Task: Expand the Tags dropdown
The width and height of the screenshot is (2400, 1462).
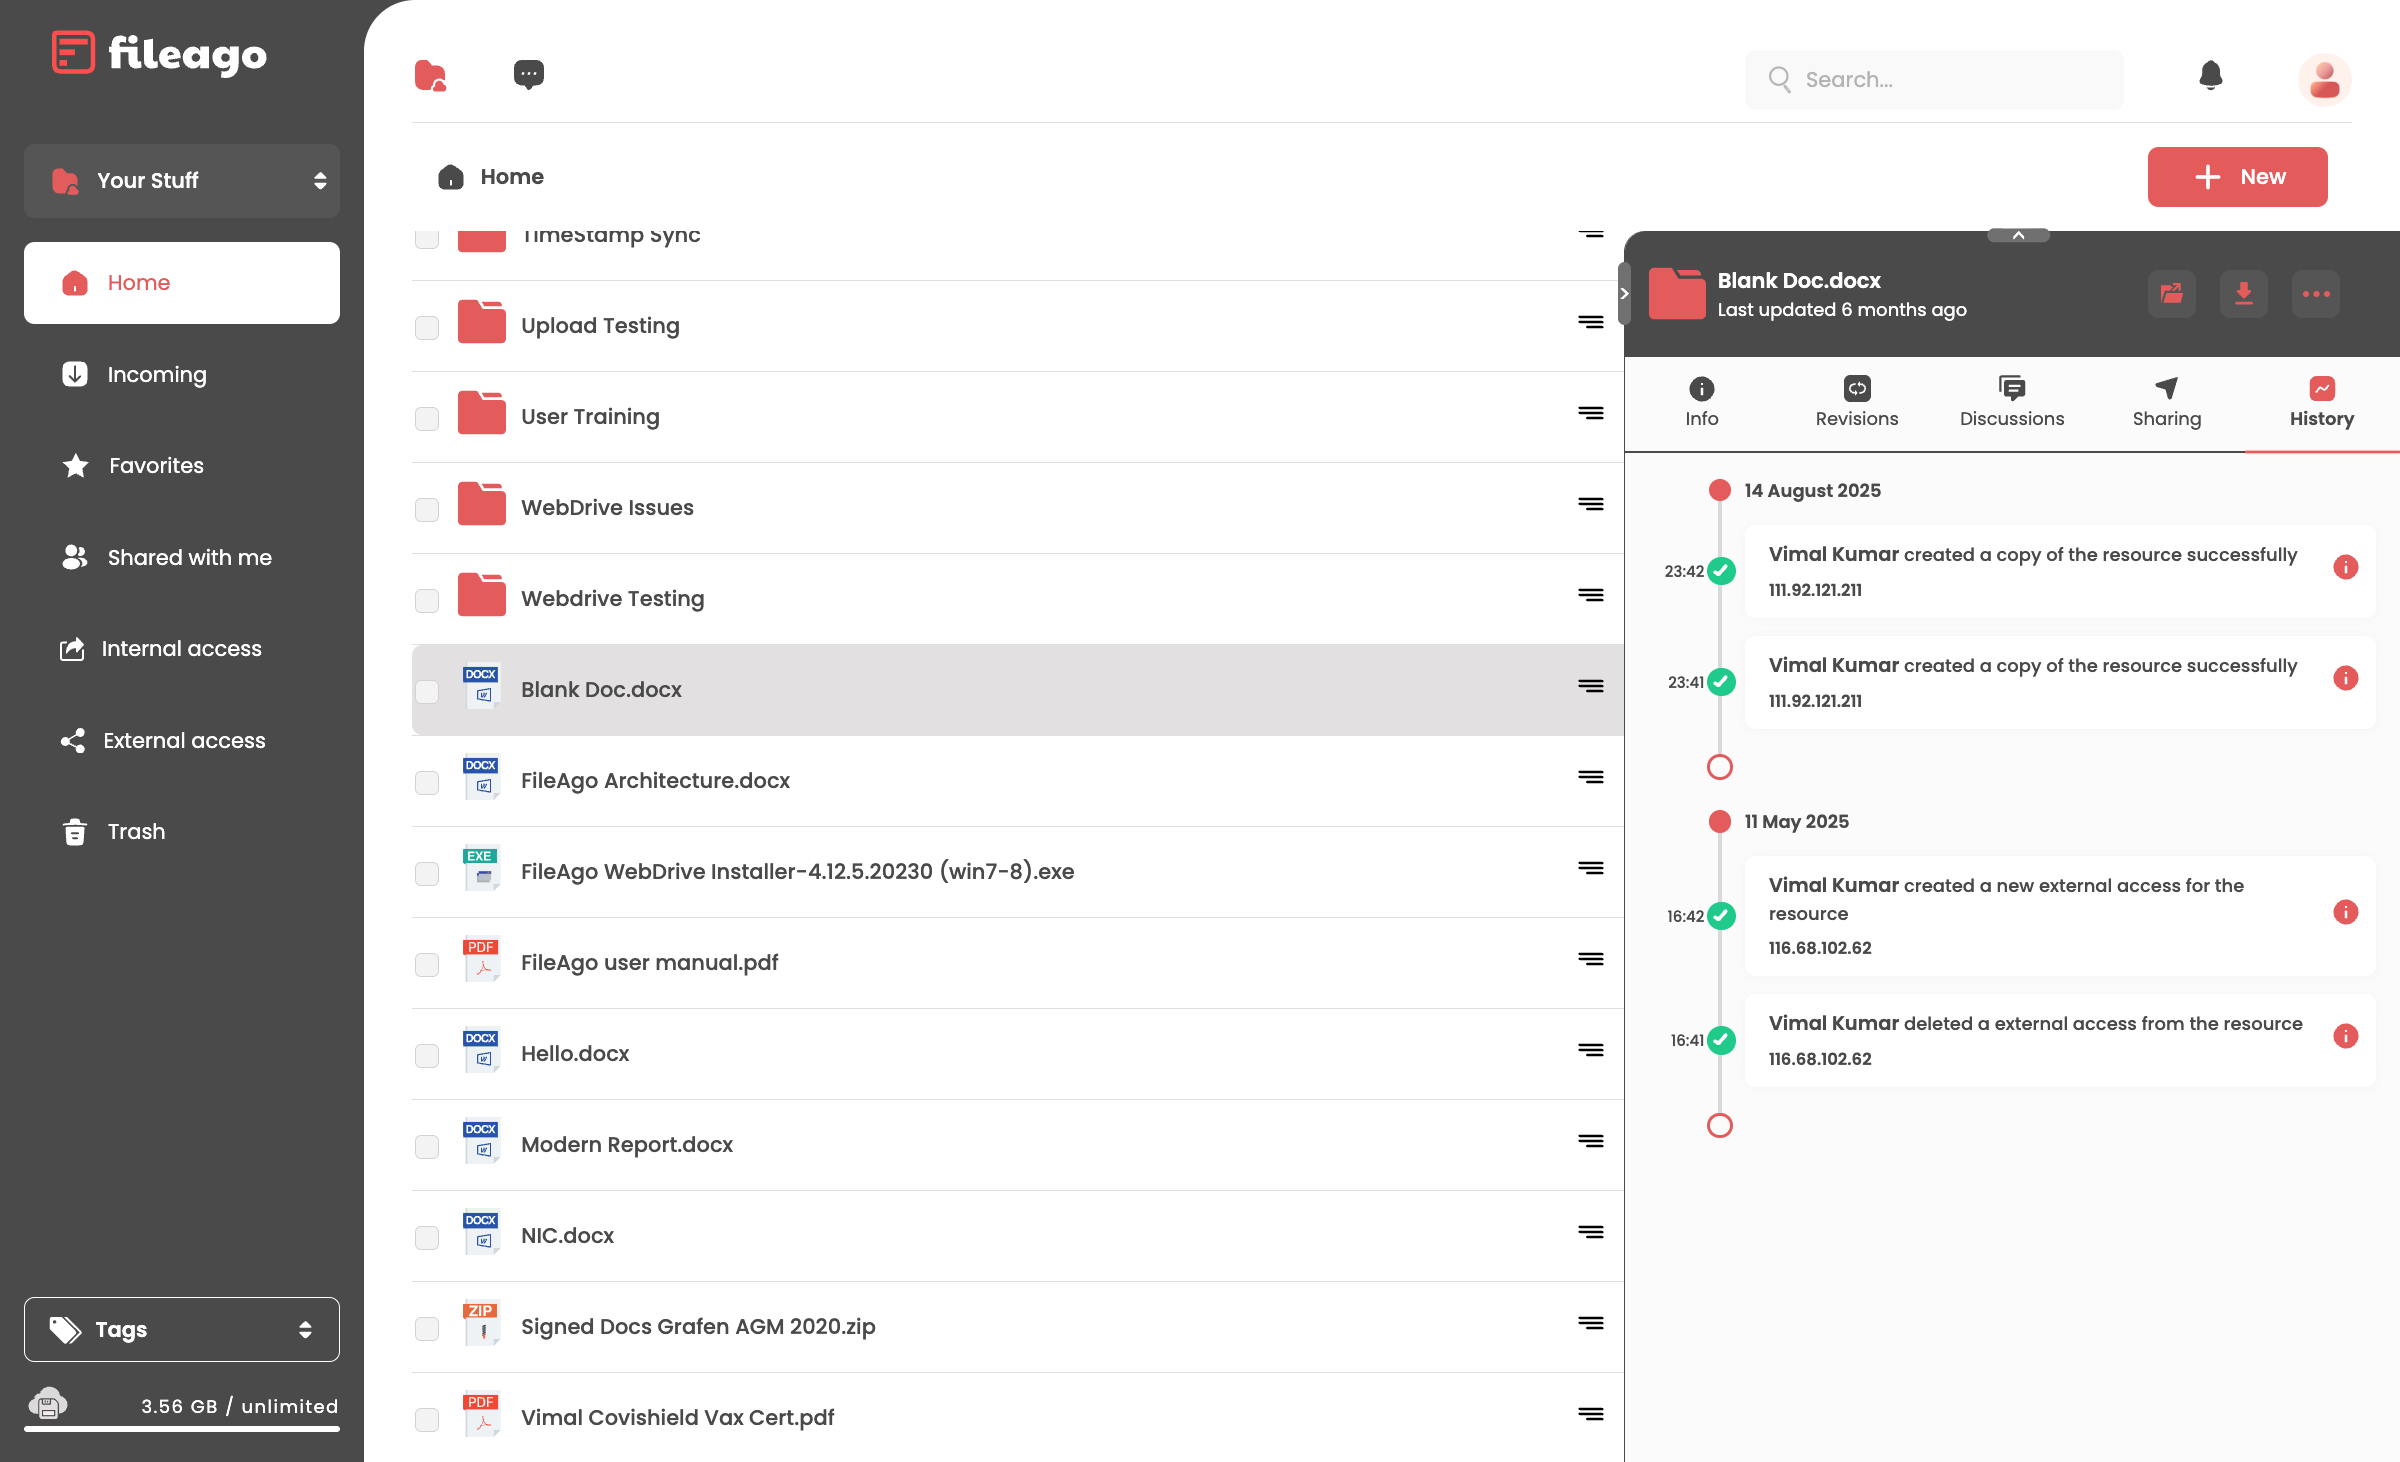Action: 182,1329
